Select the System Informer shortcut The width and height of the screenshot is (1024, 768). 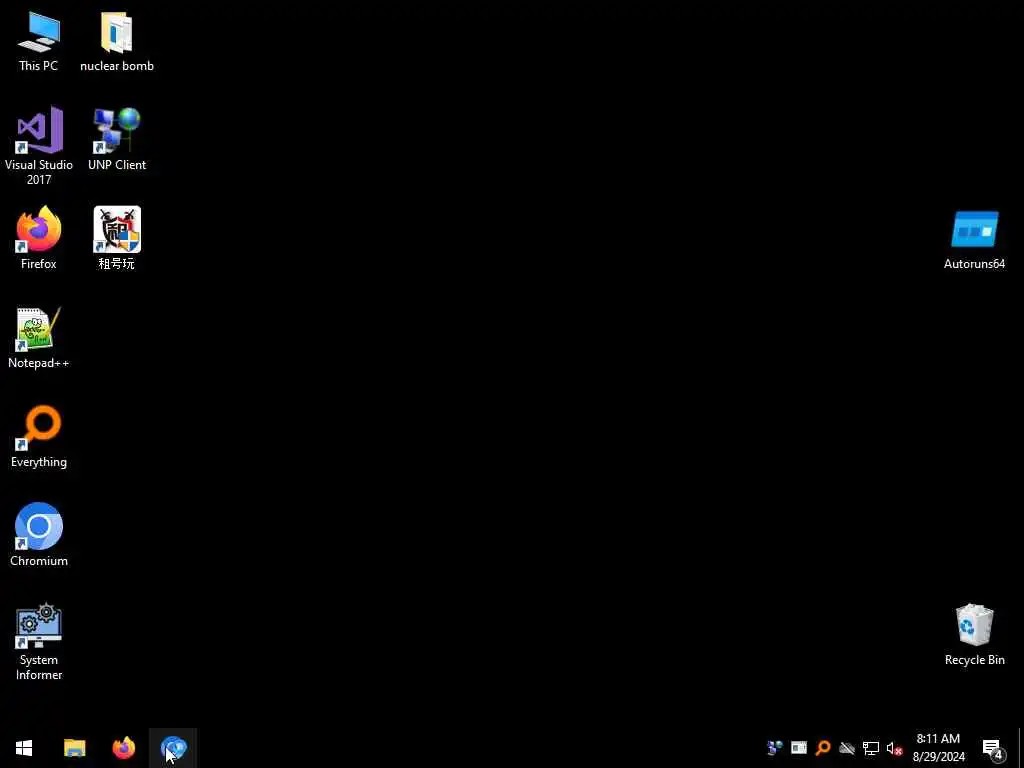click(39, 642)
